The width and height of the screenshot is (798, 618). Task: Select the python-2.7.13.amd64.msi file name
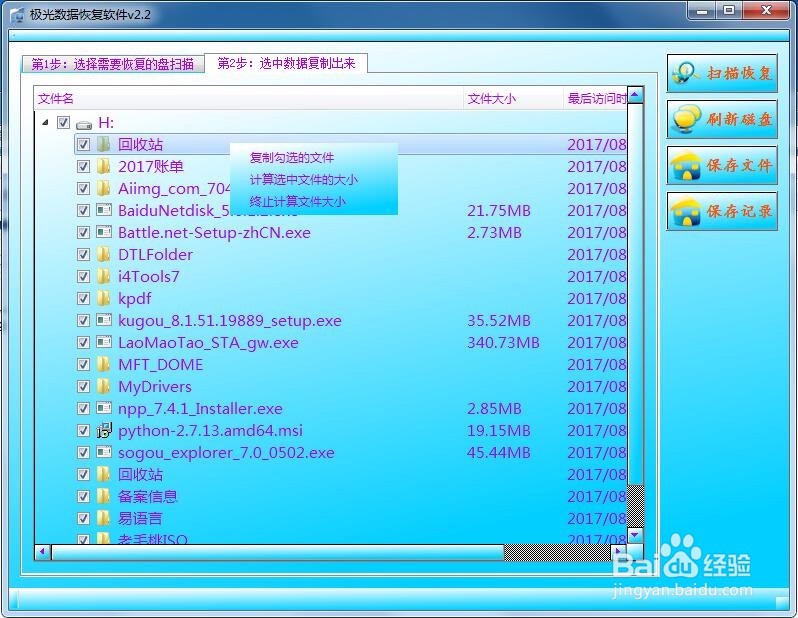[210, 431]
